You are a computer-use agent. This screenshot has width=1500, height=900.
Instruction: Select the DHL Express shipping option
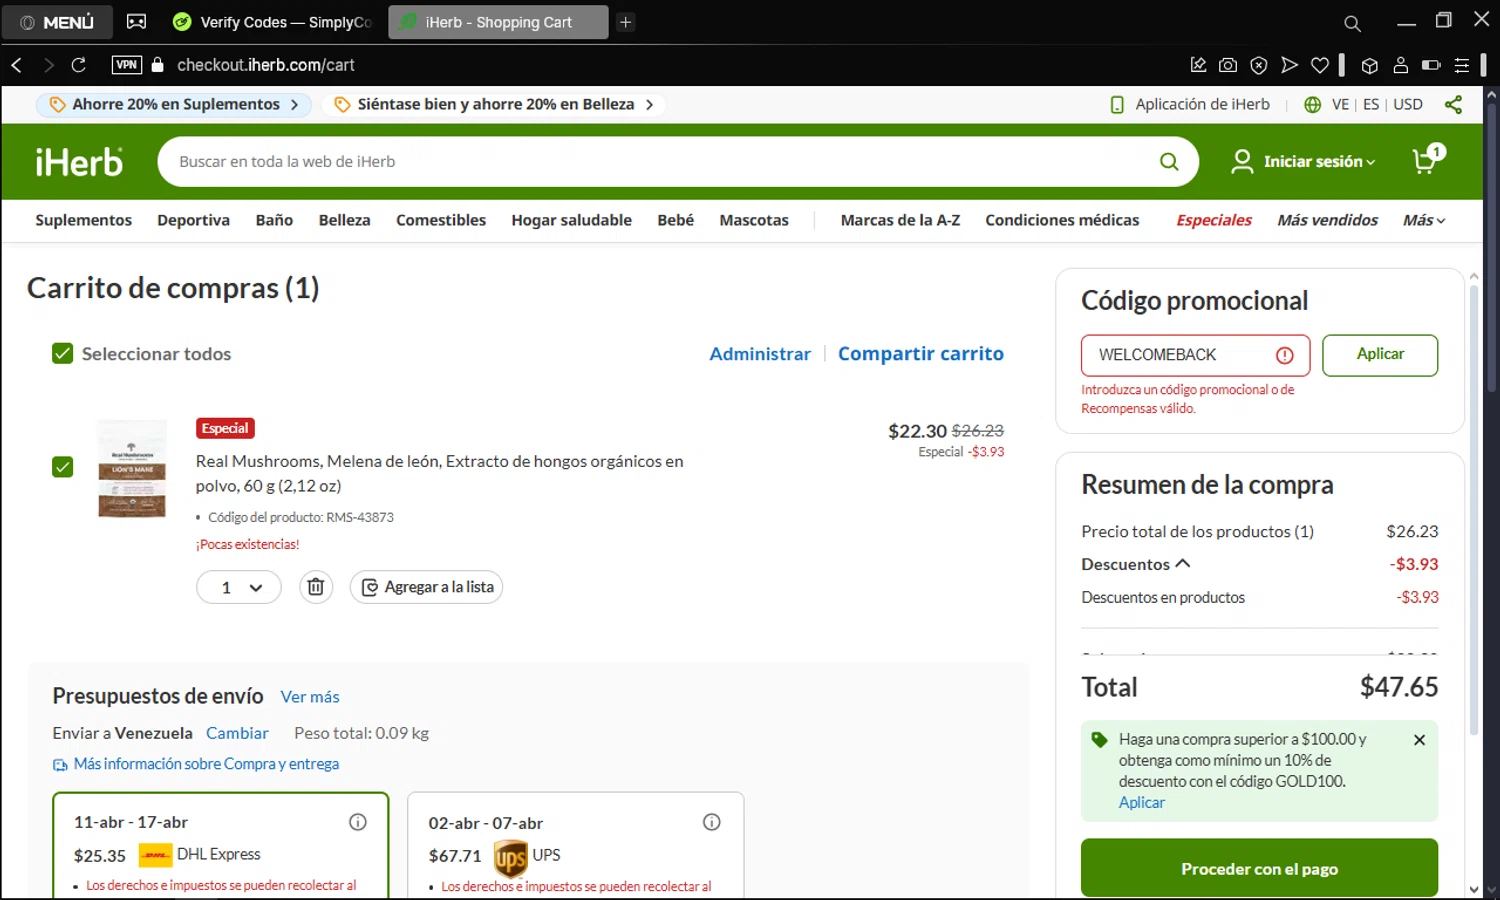220,845
